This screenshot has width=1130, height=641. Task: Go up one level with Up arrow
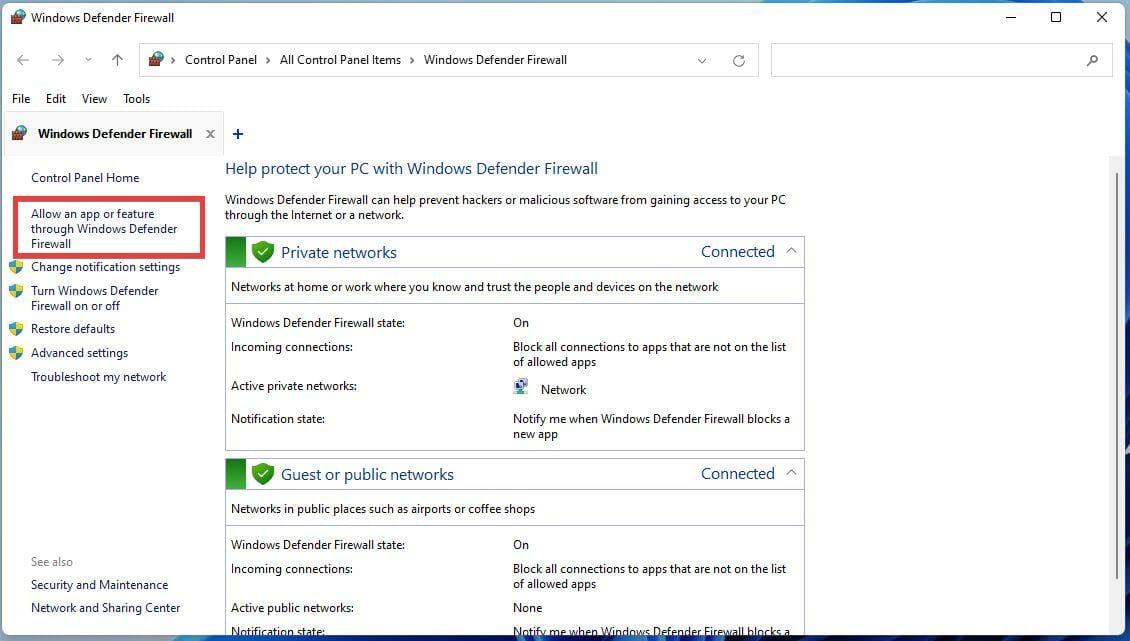(x=117, y=60)
